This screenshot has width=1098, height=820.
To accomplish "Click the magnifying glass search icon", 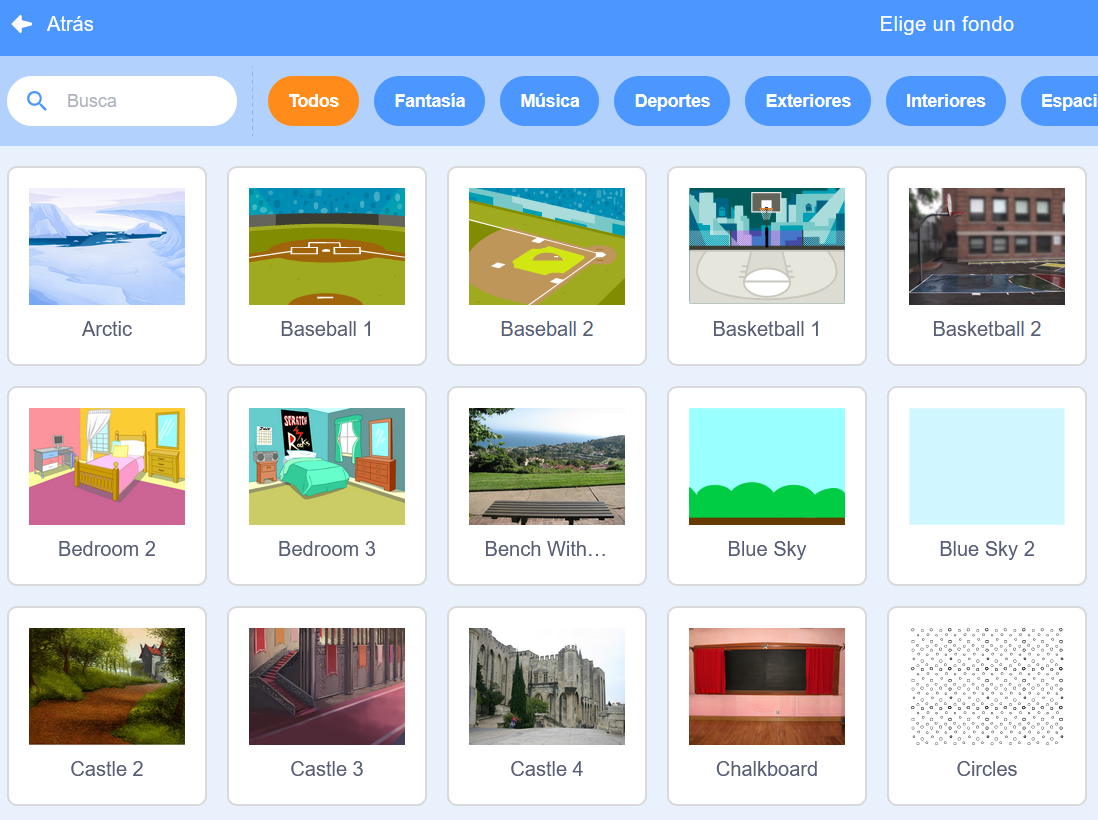I will (x=37, y=101).
